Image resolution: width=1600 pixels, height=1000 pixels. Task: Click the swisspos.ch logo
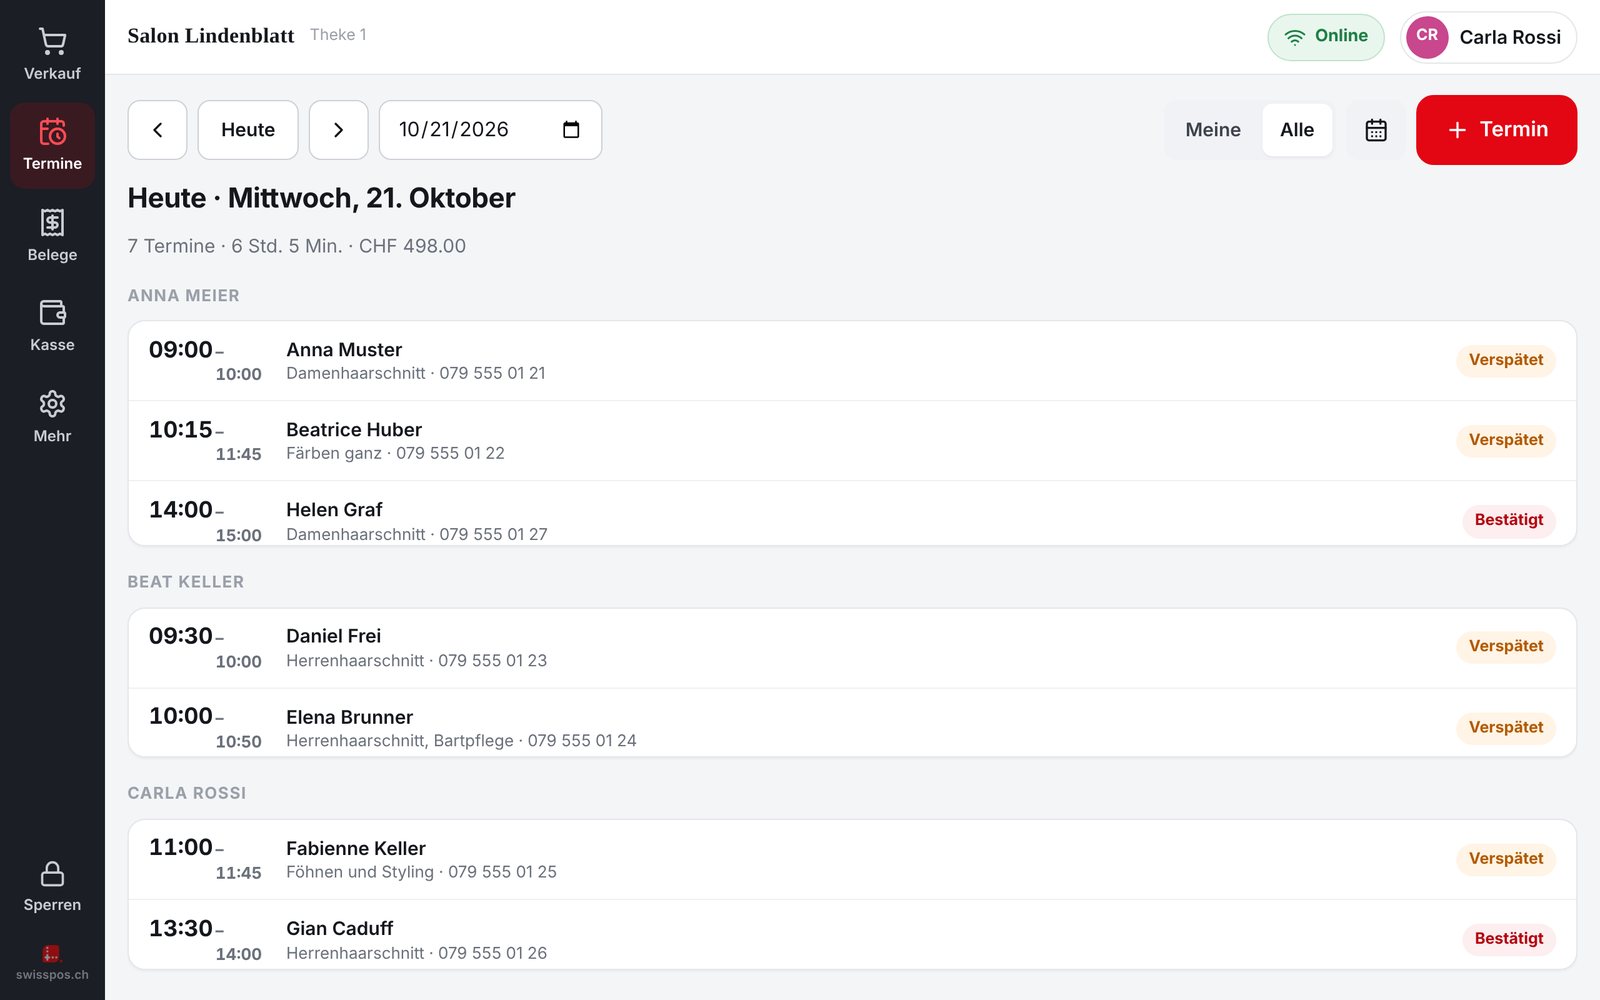coord(52,963)
